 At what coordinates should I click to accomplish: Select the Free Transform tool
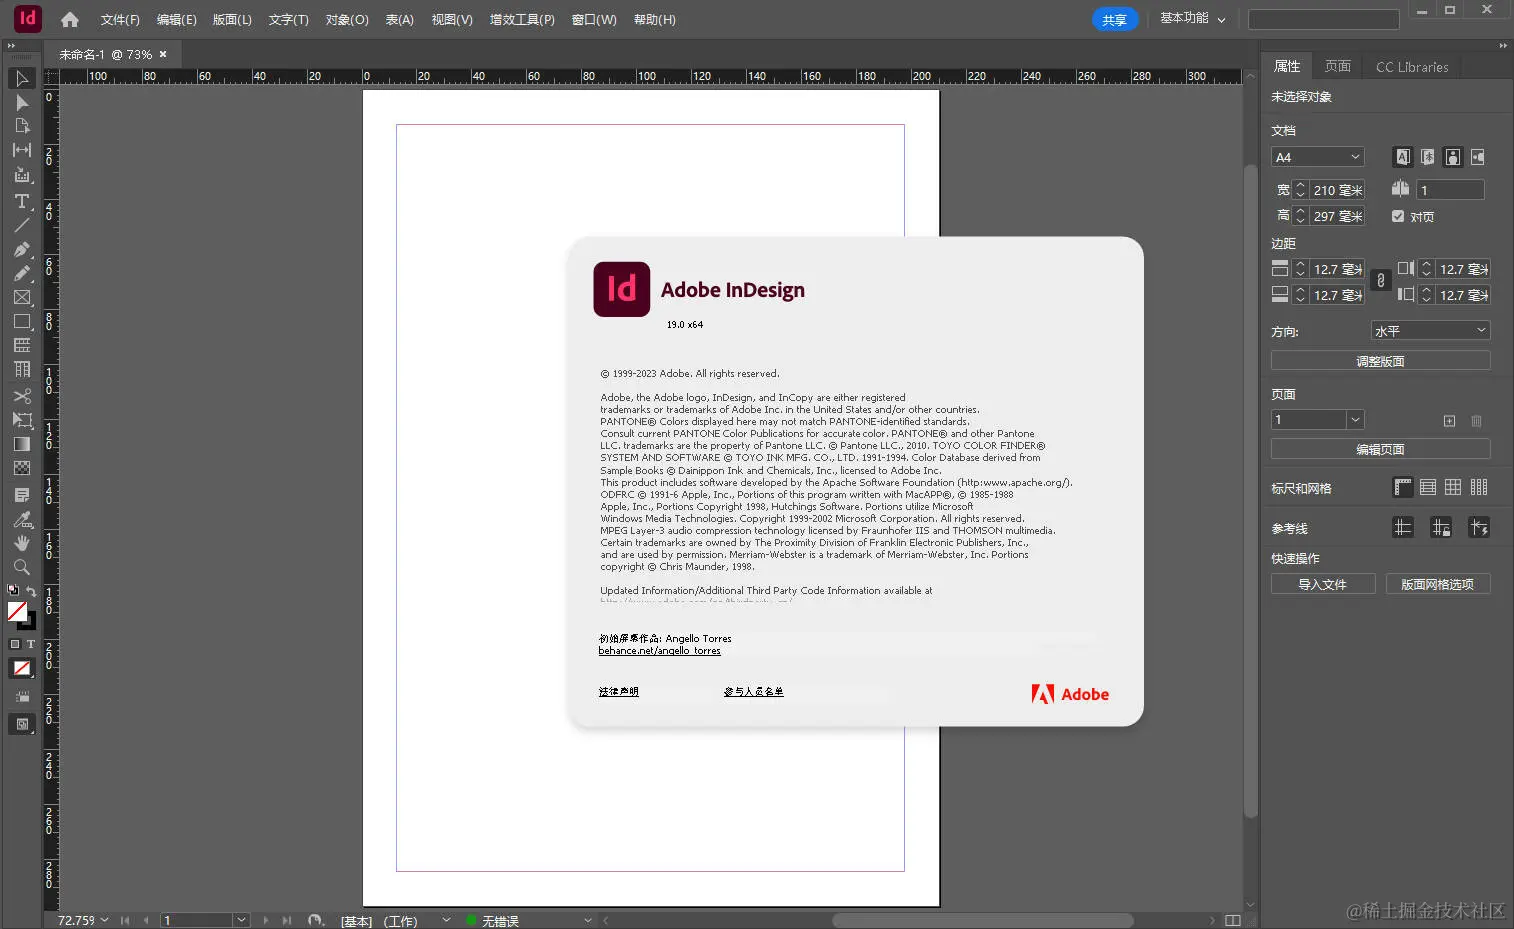tap(22, 420)
